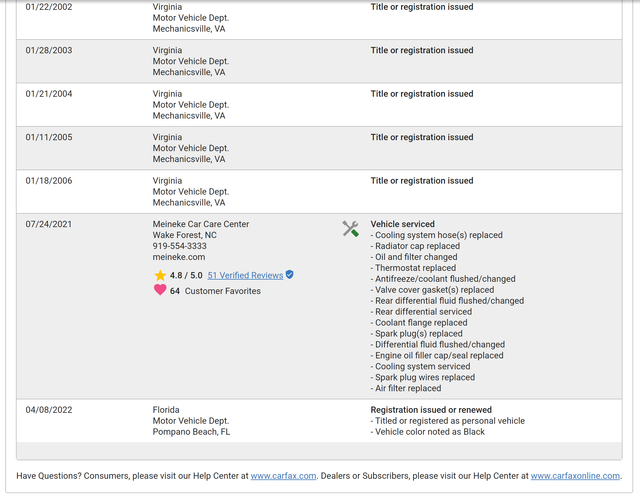
Task: Click the 01/18/2006 Virginia record date
Action: [x=49, y=181]
